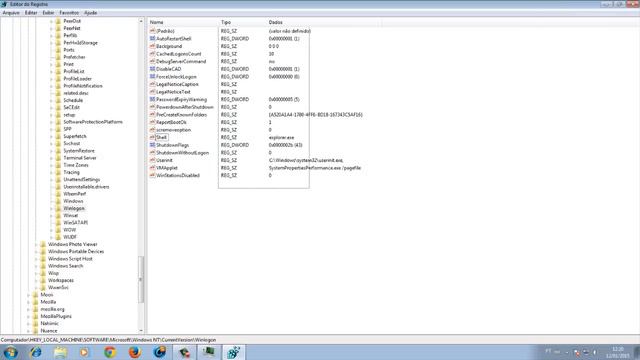640x360 pixels.
Task: Launch Windows Media Player from taskbar
Action: [x=84, y=352]
